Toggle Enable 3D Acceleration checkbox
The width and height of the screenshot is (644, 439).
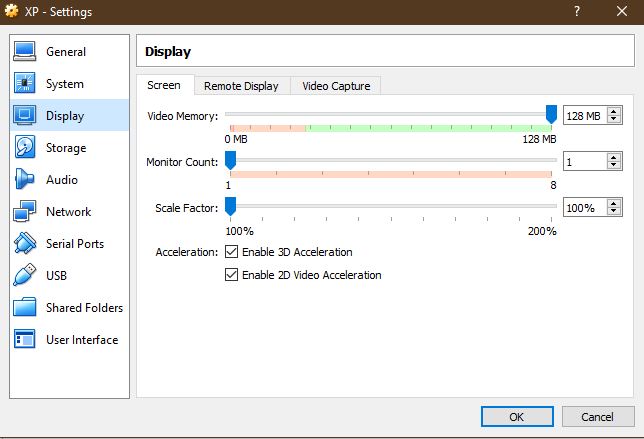[x=231, y=252]
